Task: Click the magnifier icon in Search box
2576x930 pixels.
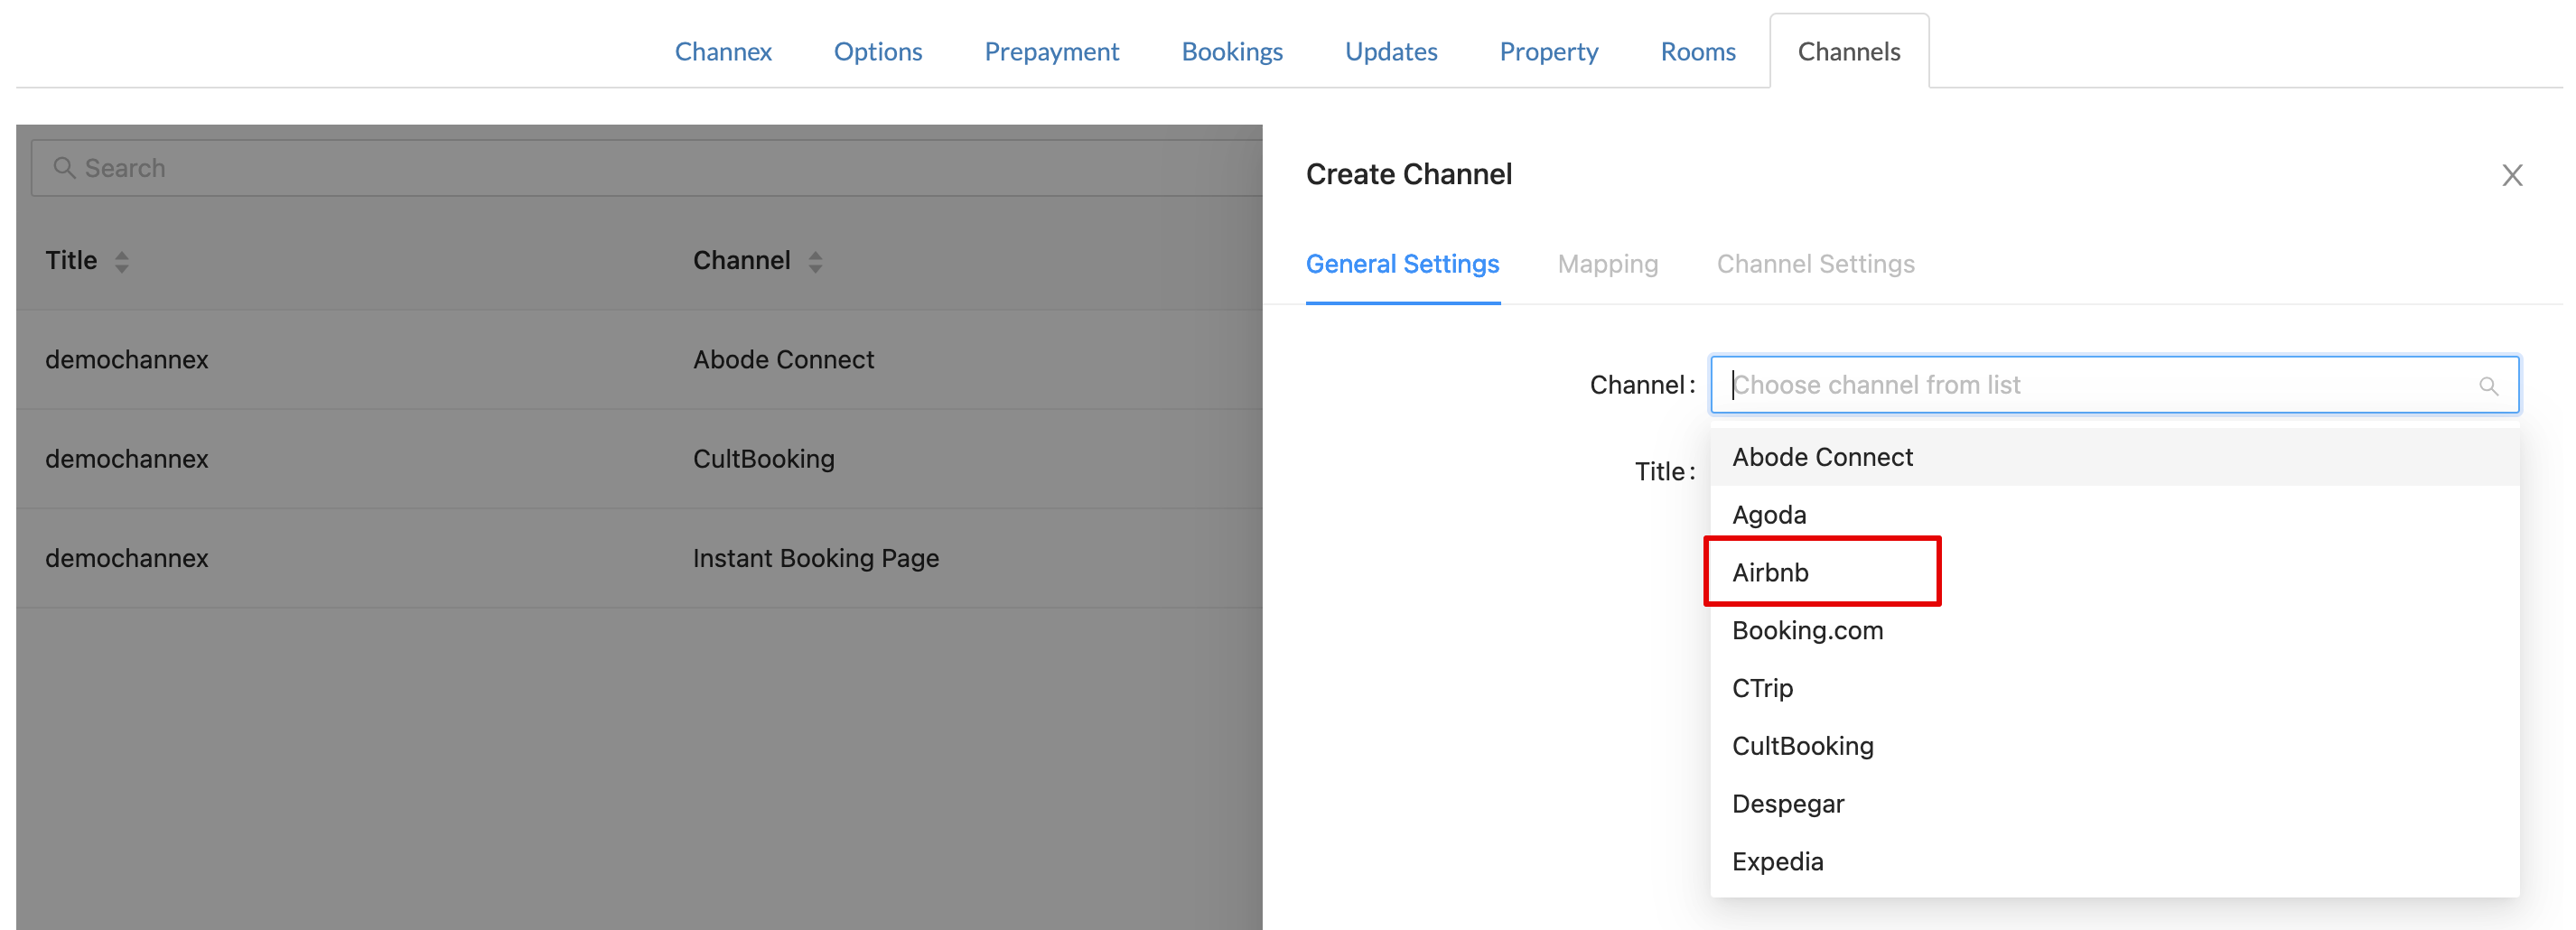Action: tap(64, 168)
